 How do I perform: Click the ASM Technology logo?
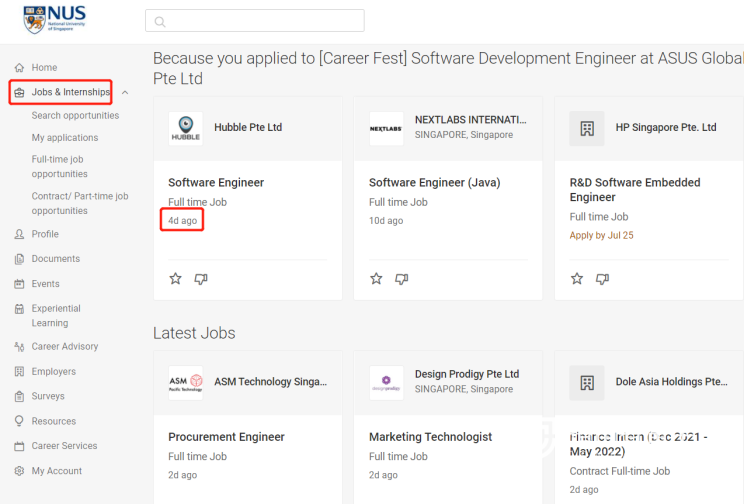(186, 382)
